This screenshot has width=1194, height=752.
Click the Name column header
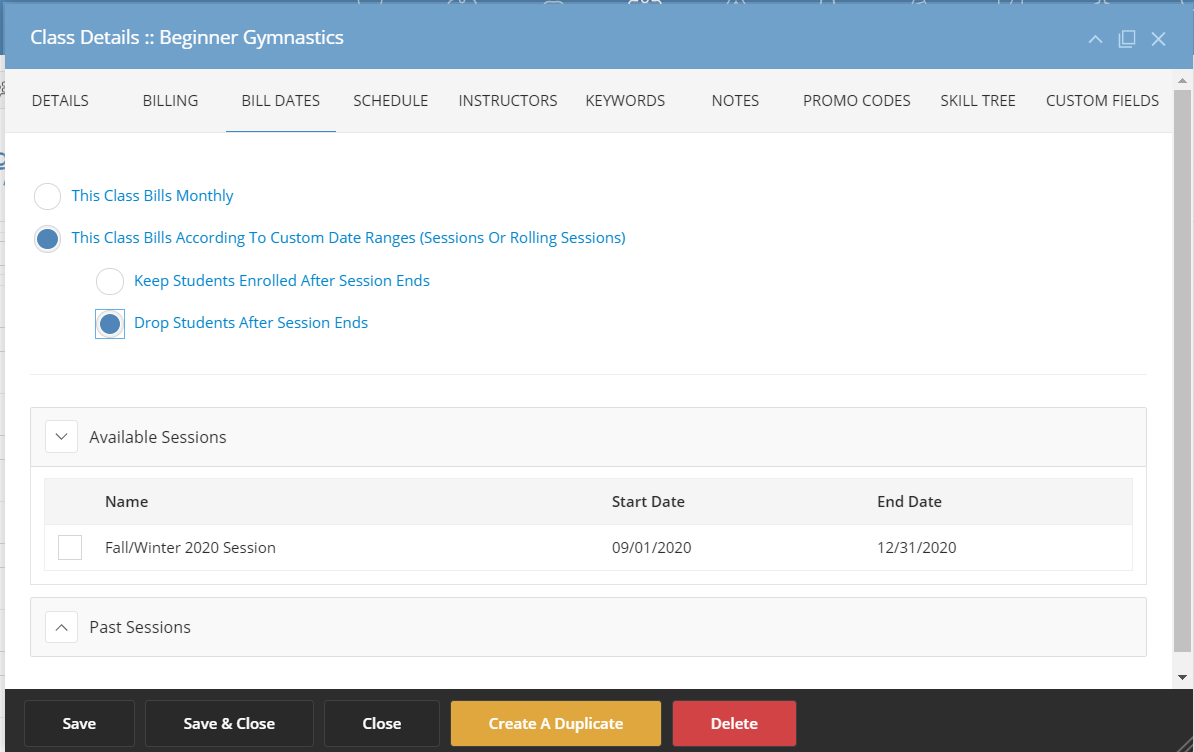pyautogui.click(x=126, y=502)
